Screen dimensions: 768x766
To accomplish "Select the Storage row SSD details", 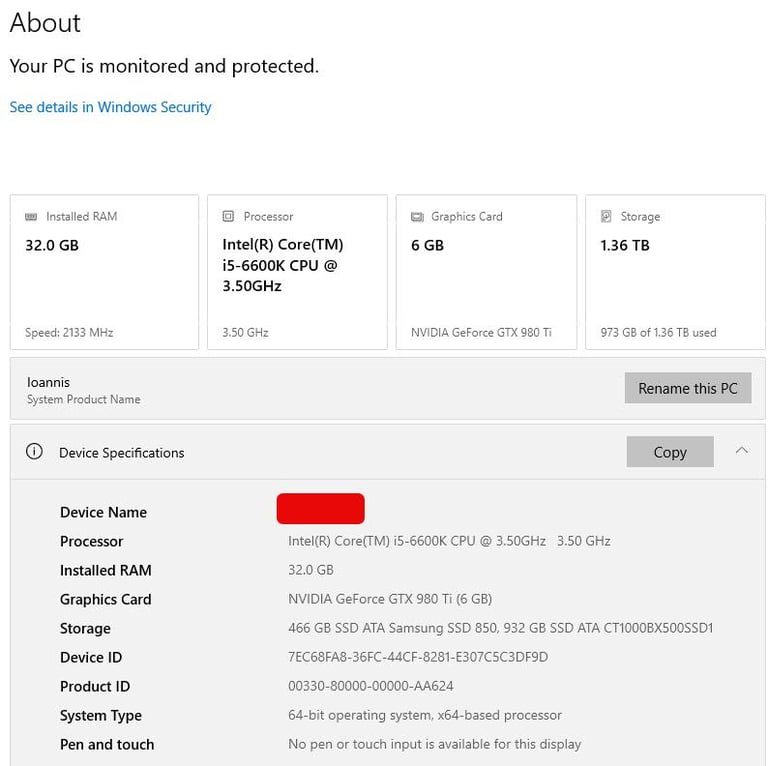I will pyautogui.click(x=501, y=628).
